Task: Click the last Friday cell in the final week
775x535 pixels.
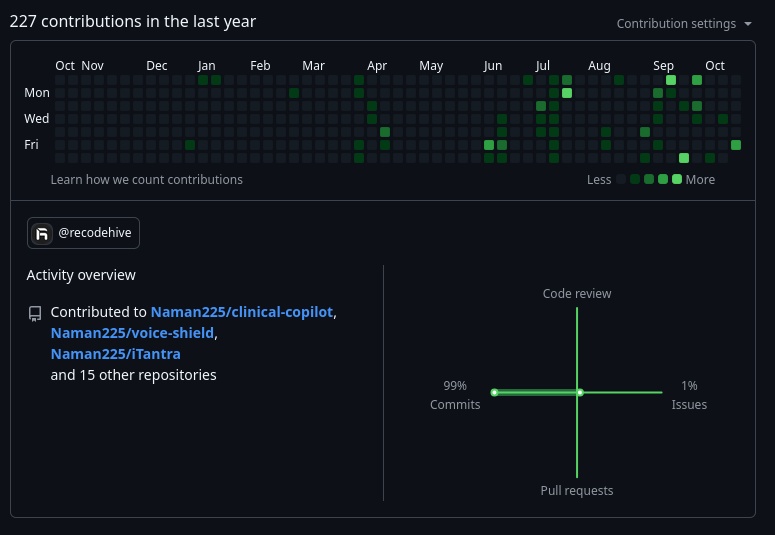Action: [x=736, y=145]
